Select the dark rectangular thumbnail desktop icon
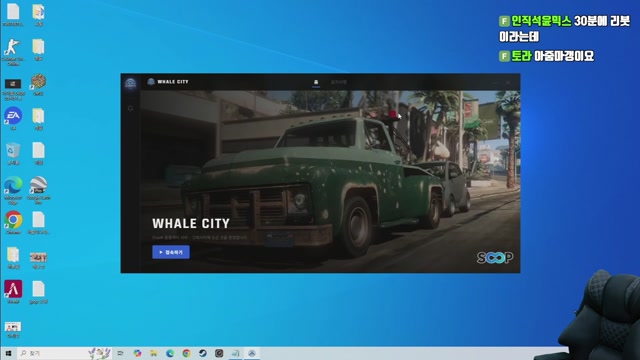640x360 pixels. pyautogui.click(x=13, y=89)
